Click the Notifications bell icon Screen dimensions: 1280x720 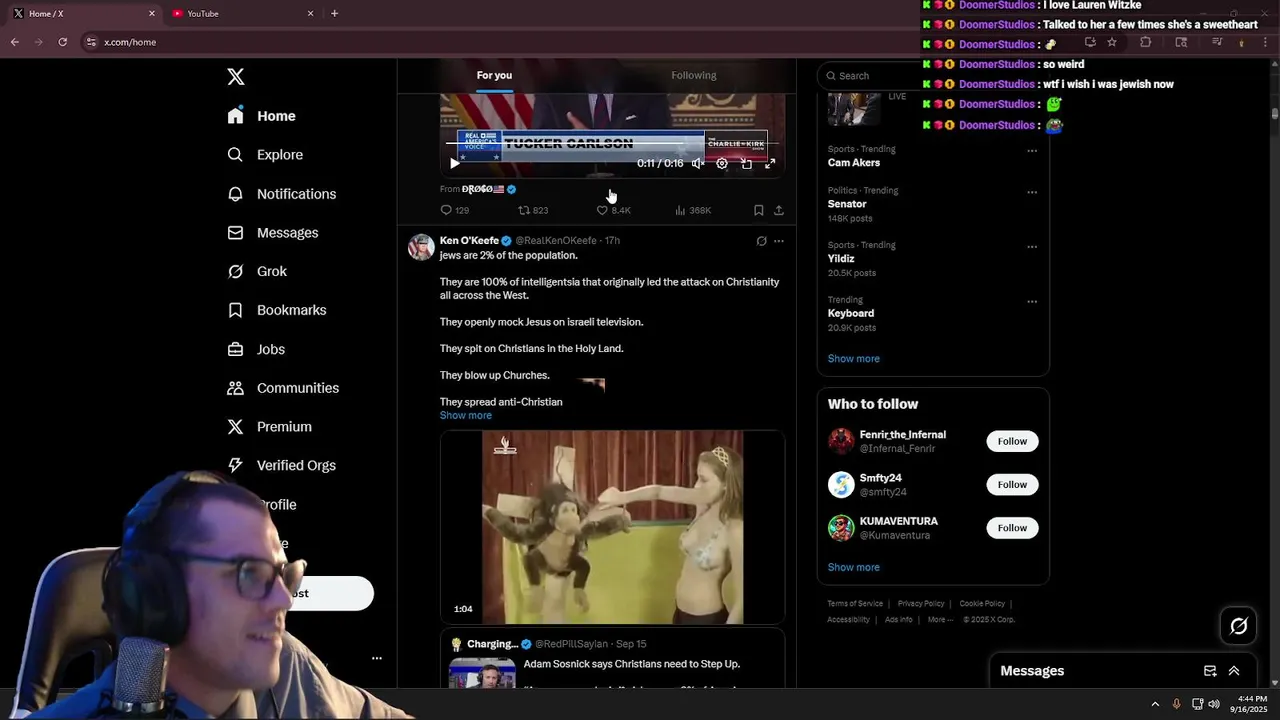pos(235,194)
